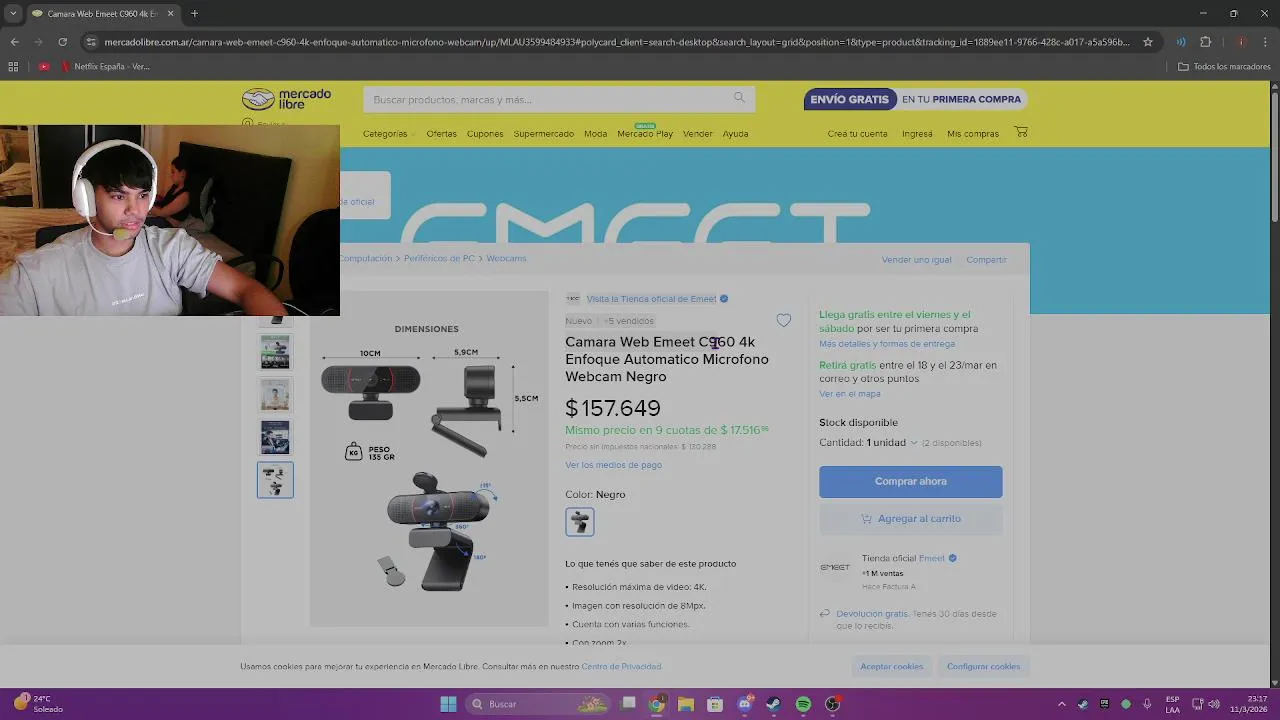The width and height of the screenshot is (1280, 720).
Task: Open the Cantidad 1 unidad dropdown
Action: click(891, 442)
